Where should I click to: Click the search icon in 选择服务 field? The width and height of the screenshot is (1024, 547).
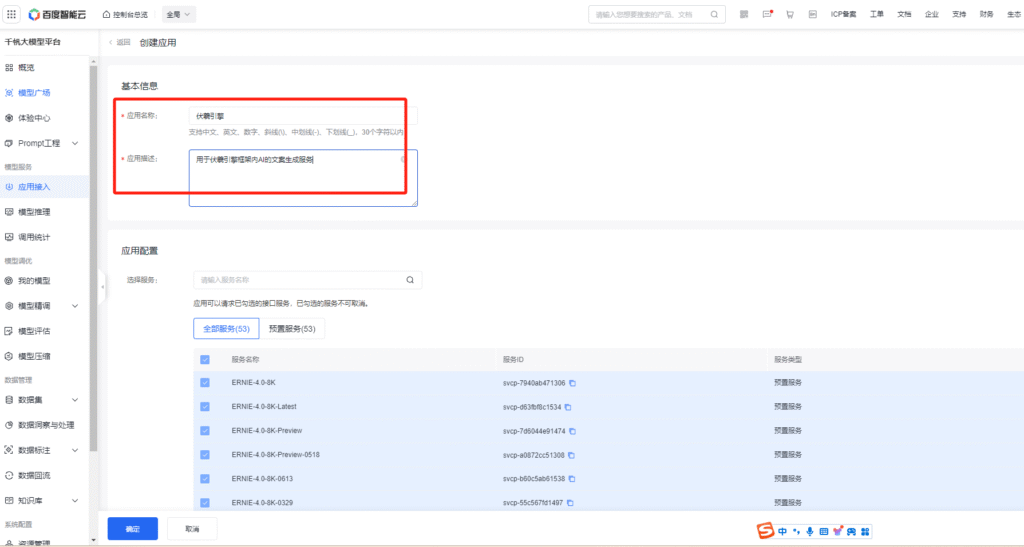tap(410, 280)
